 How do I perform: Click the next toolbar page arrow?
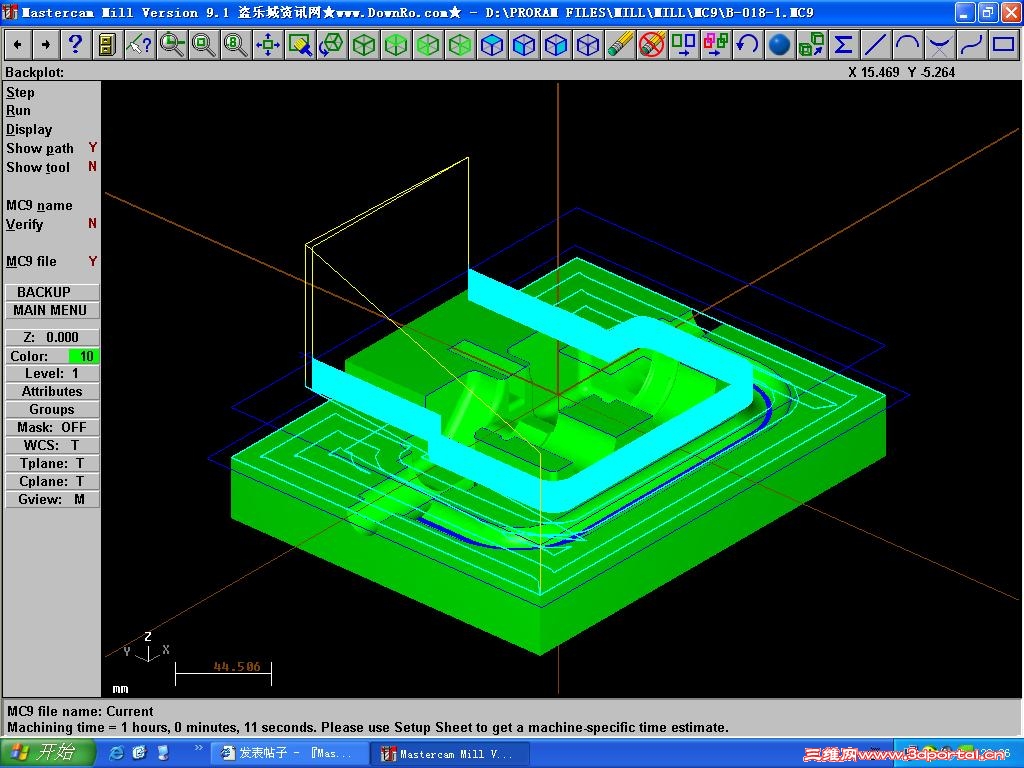(x=46, y=44)
